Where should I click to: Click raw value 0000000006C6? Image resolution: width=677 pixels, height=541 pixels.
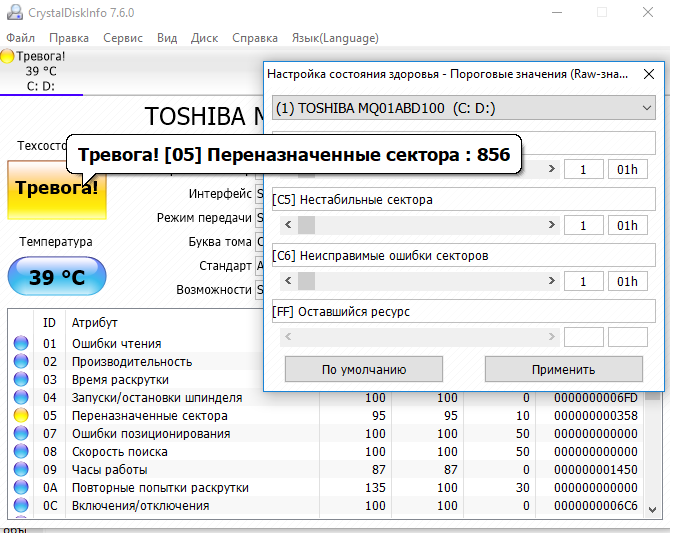click(595, 506)
